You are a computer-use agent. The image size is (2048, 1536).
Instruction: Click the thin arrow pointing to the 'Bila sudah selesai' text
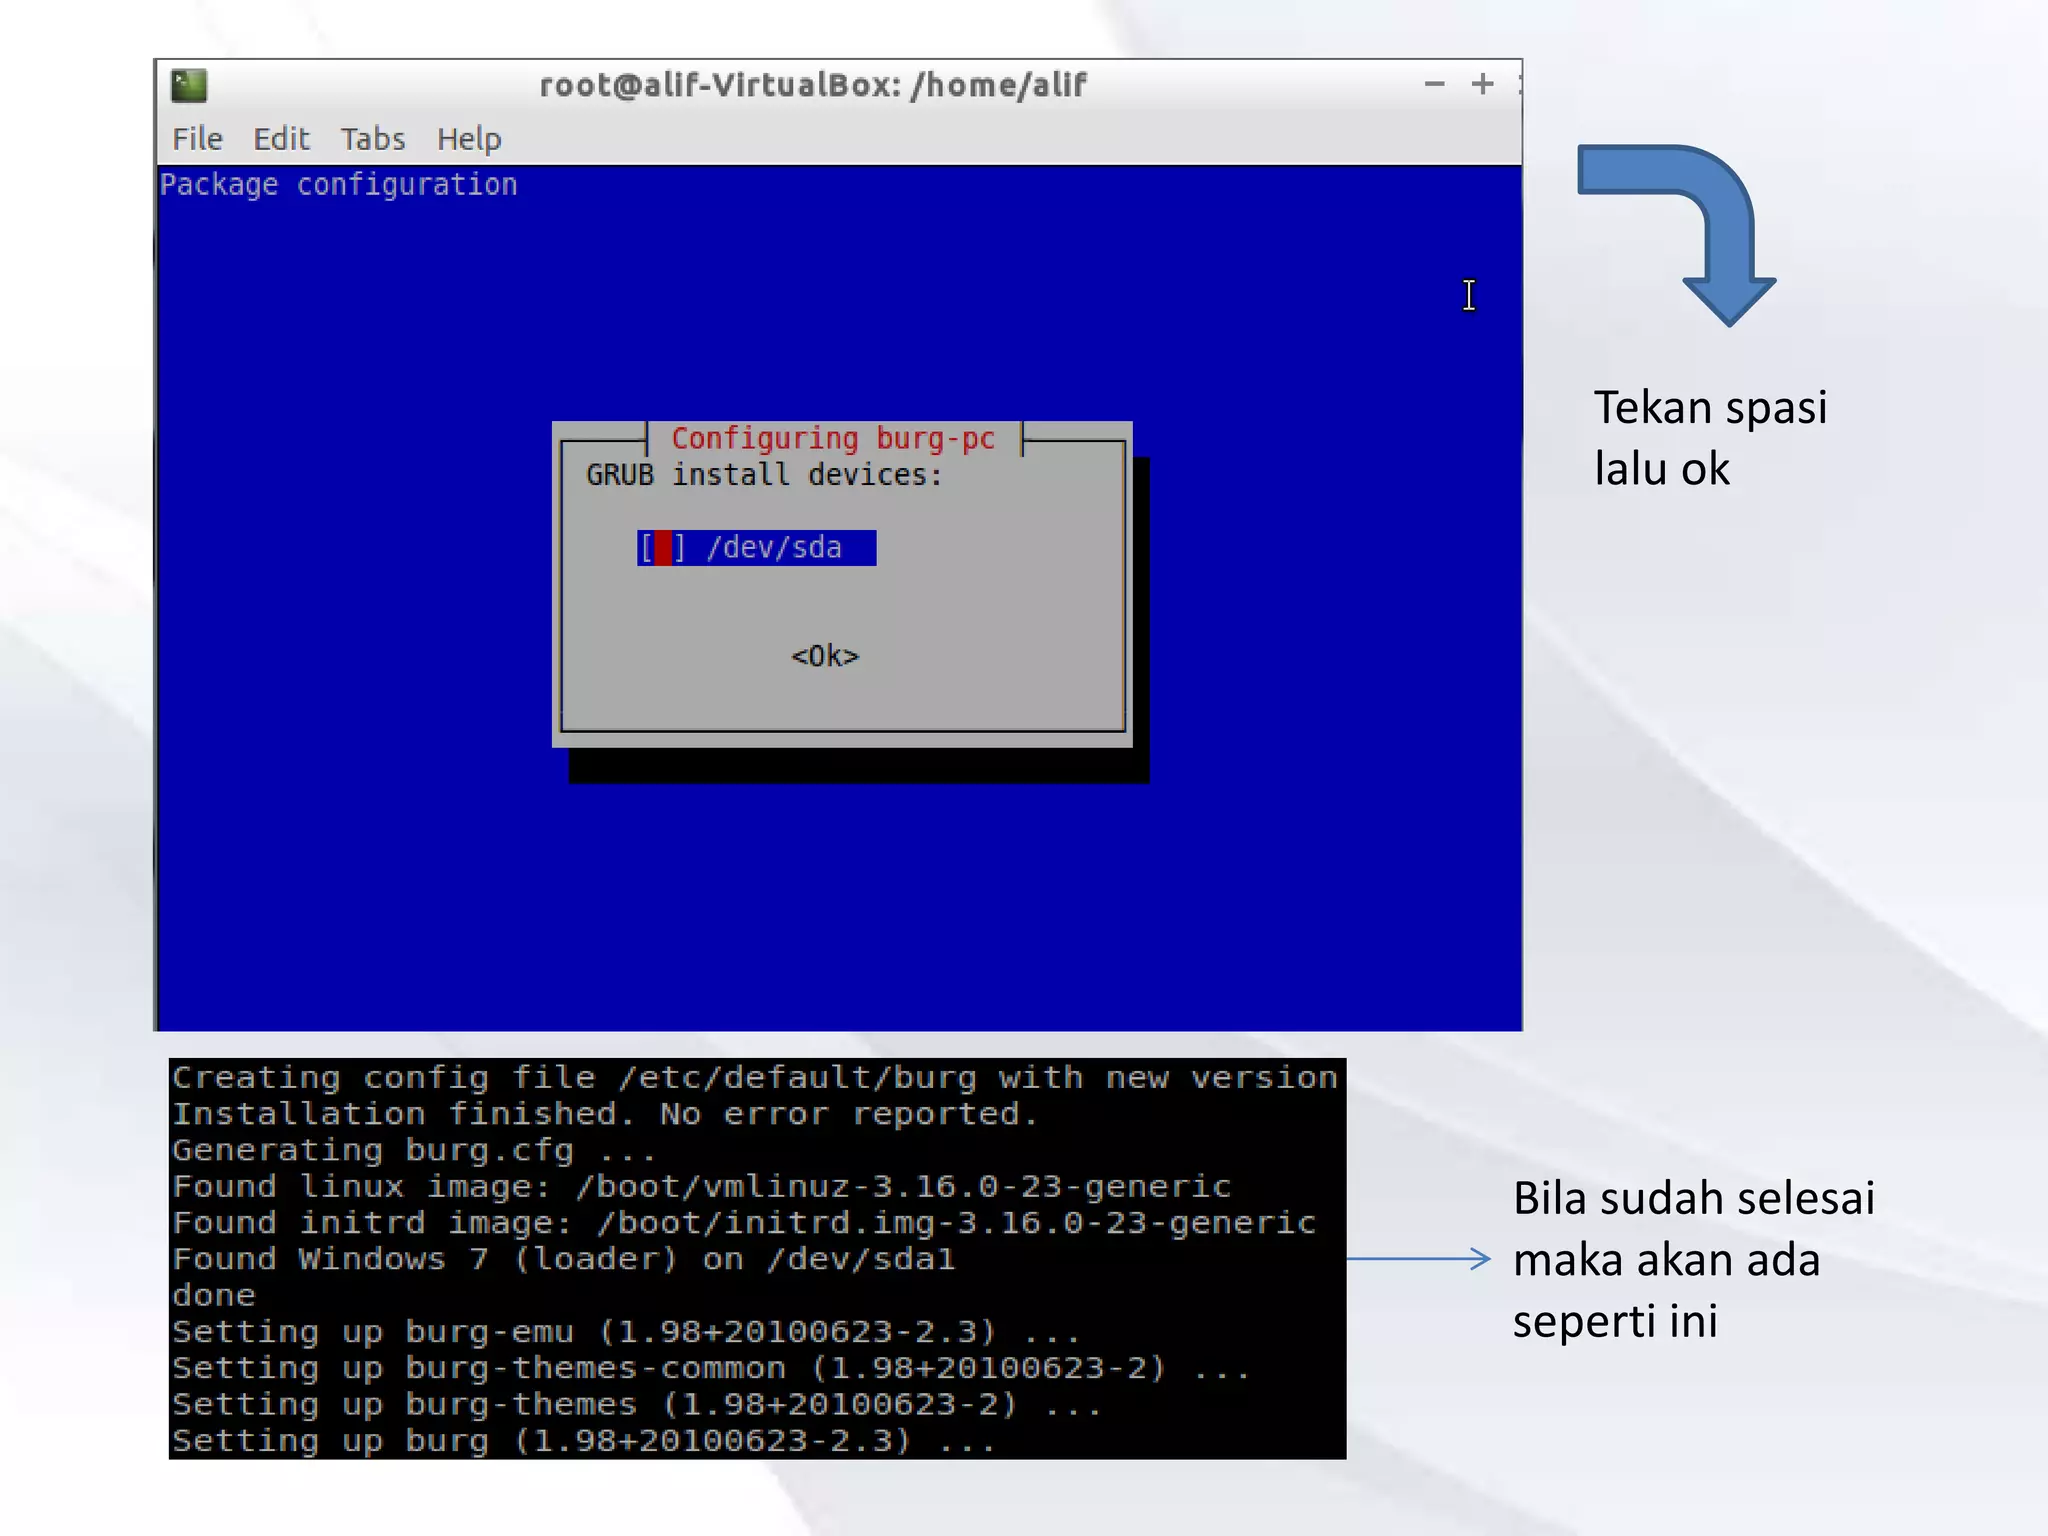coord(1418,1259)
